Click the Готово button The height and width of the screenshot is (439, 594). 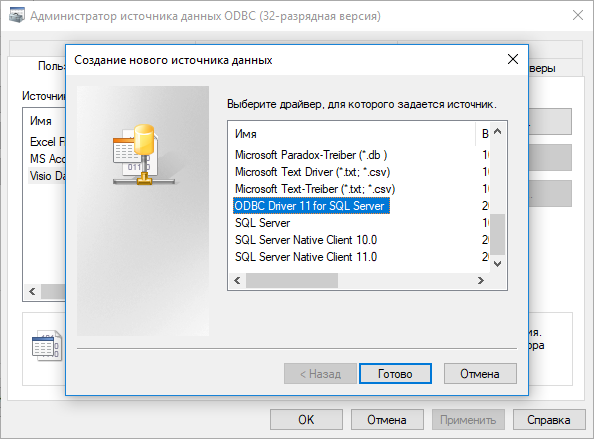pos(395,374)
